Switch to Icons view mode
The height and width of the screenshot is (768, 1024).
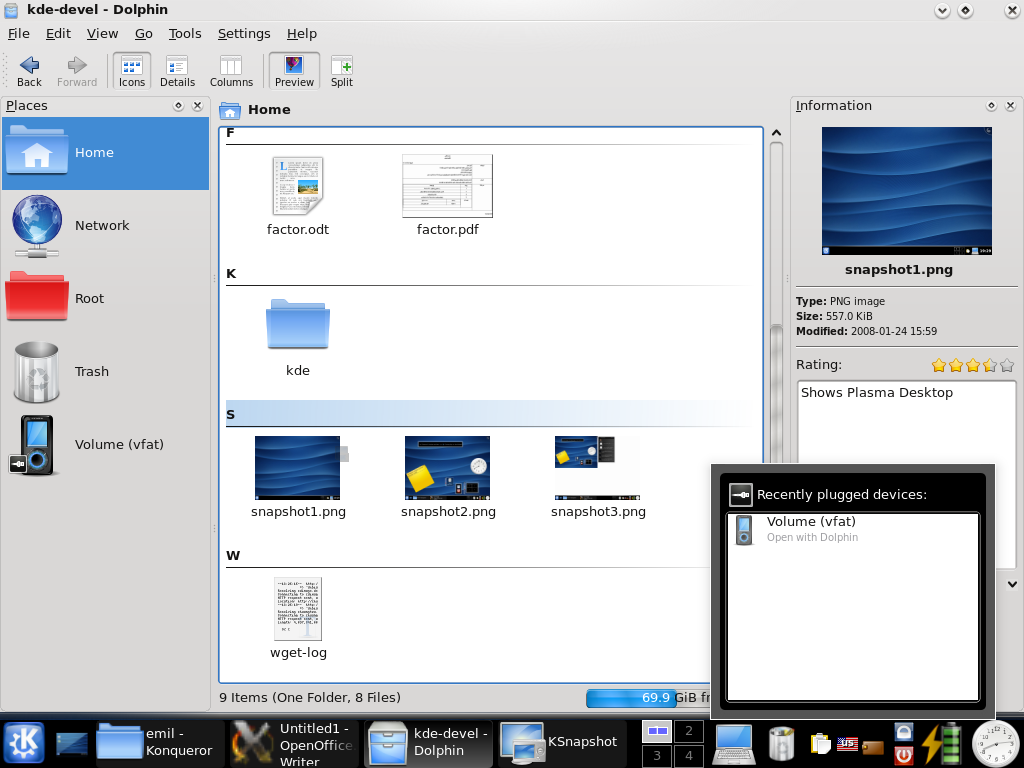[132, 71]
